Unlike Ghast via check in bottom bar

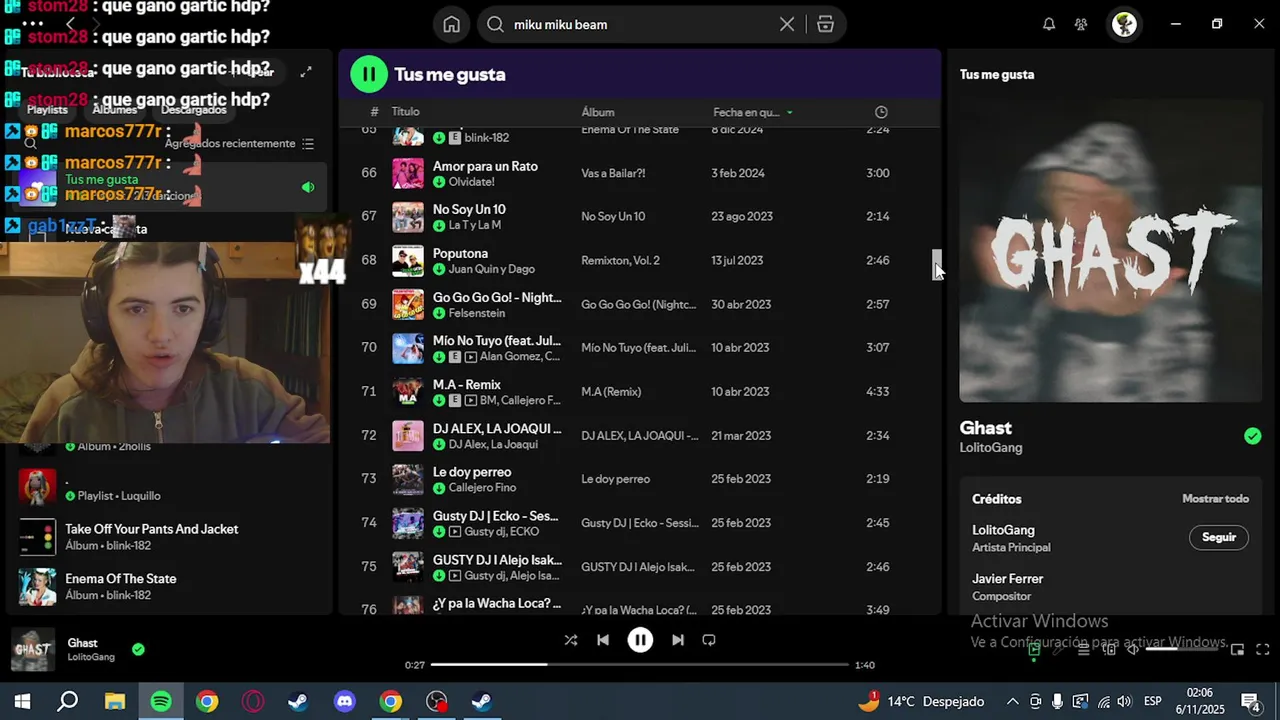pos(138,649)
